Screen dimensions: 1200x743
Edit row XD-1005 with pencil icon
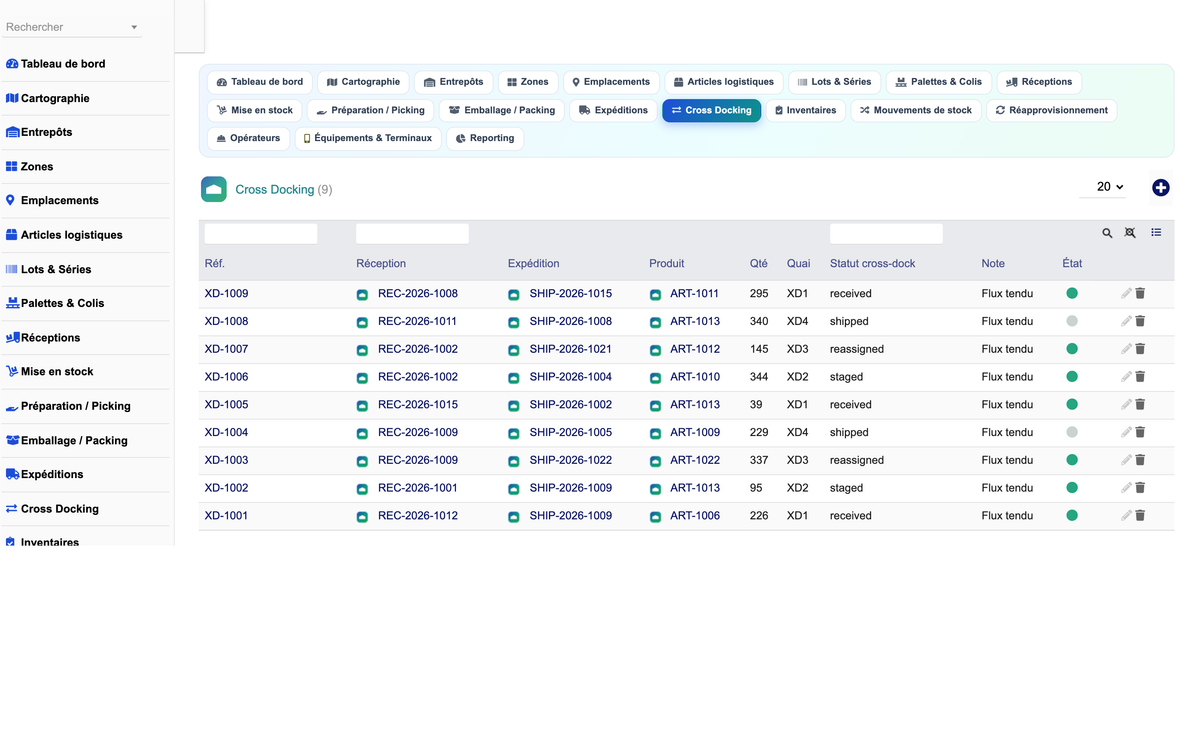[x=1126, y=405]
